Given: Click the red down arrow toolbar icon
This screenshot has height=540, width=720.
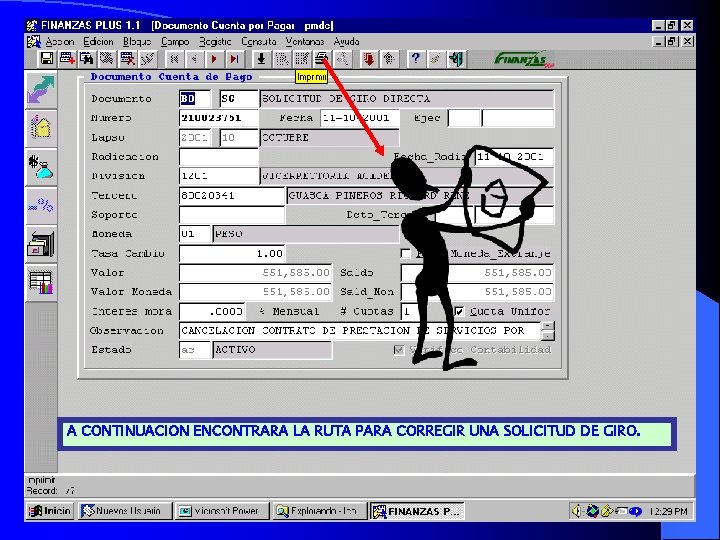Looking at the screenshot, I should (x=369, y=59).
